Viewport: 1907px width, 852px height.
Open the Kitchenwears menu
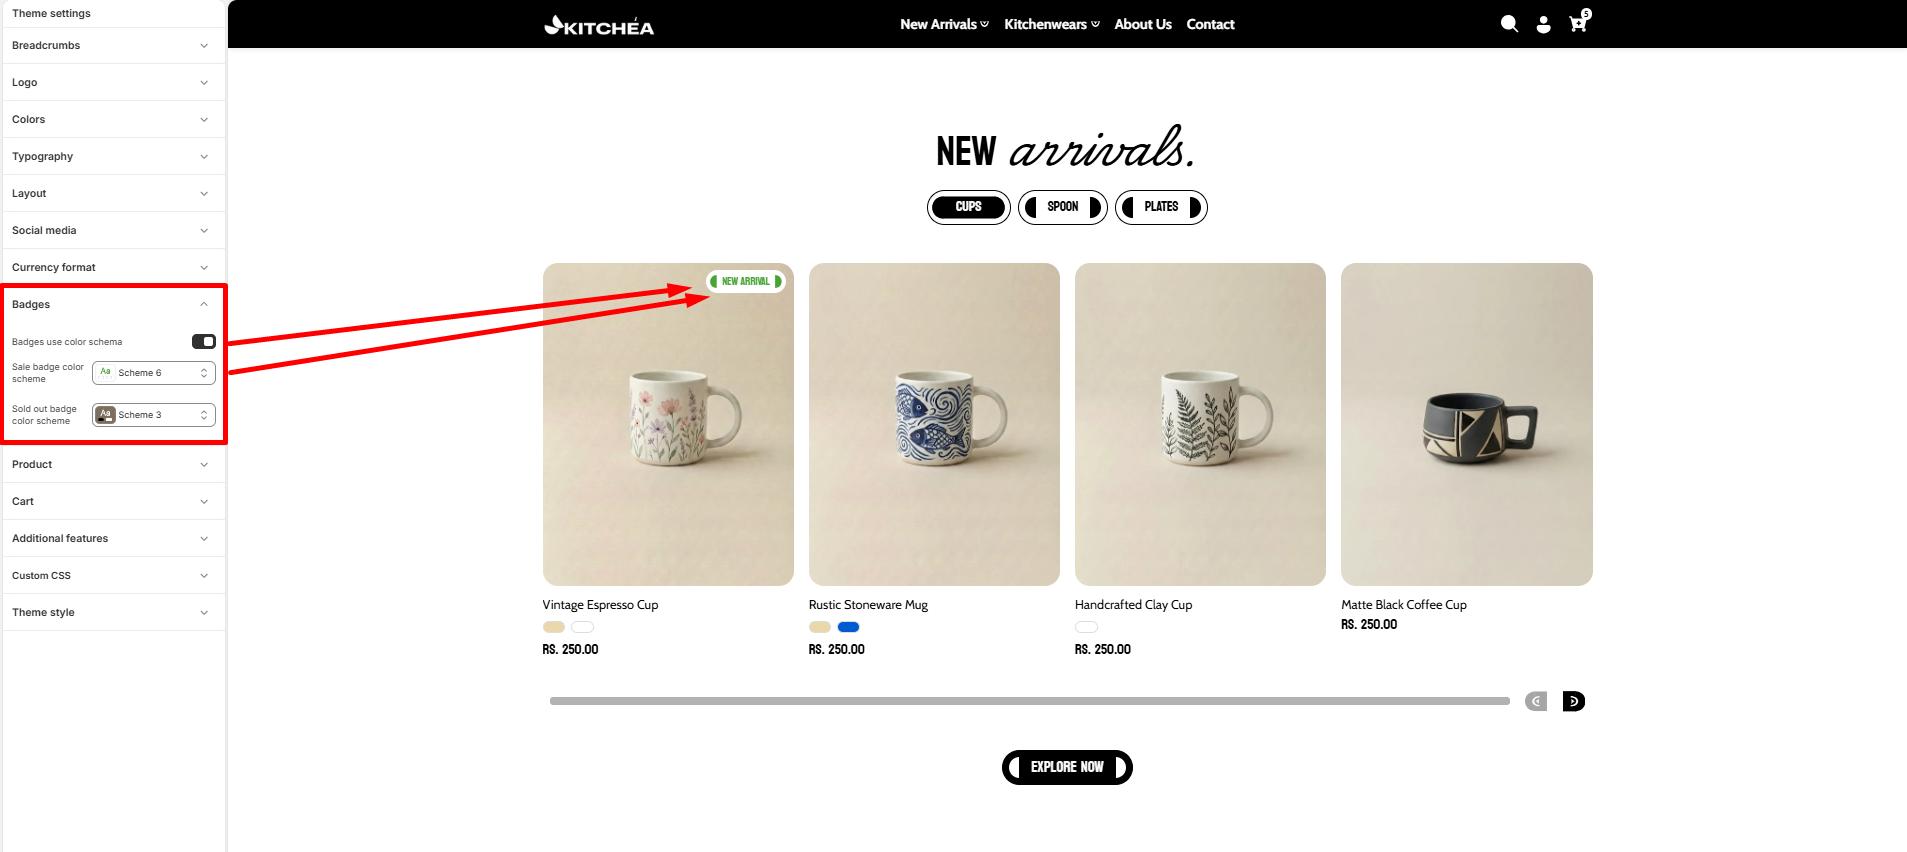pos(1051,24)
